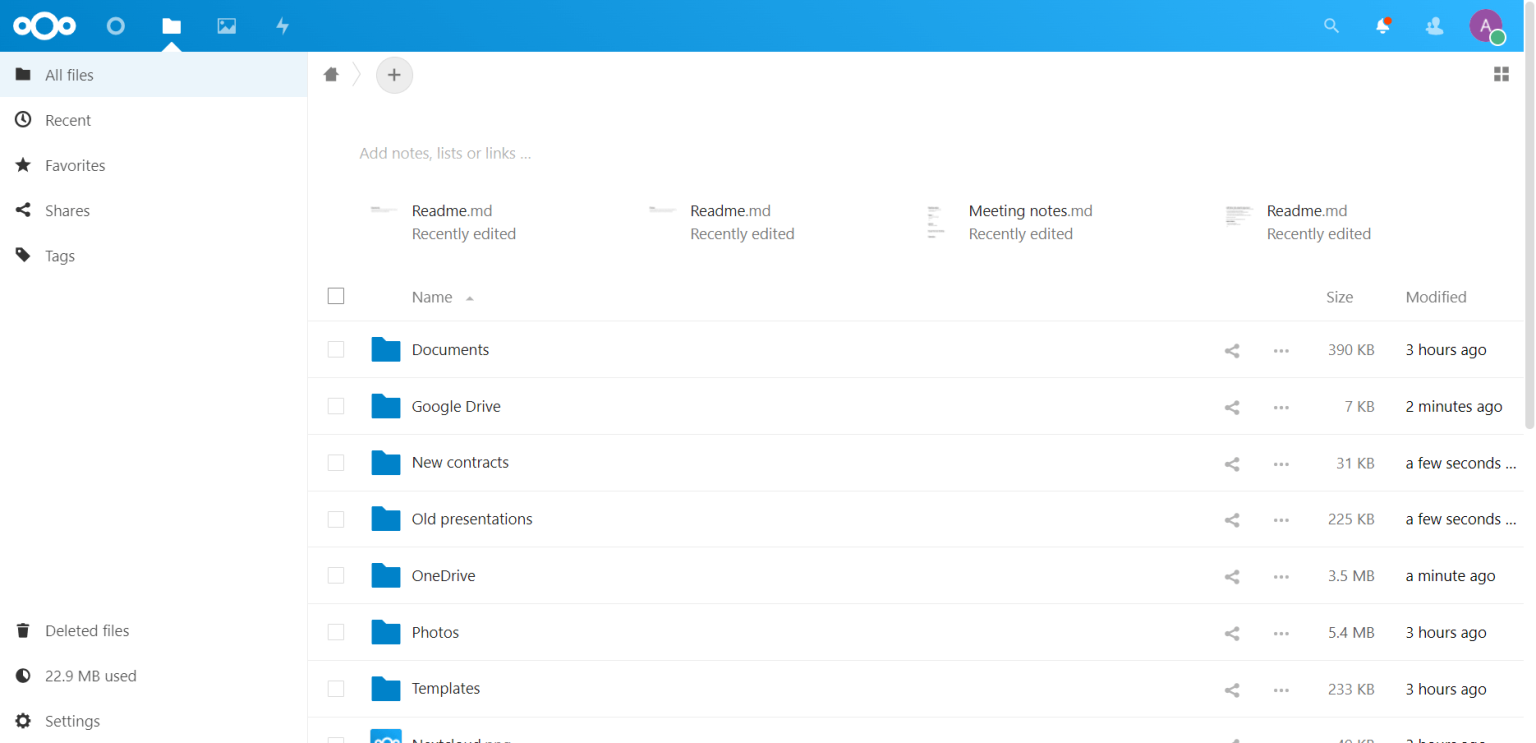Open the Old presentations folder
This screenshot has height=743, width=1536.
point(472,519)
